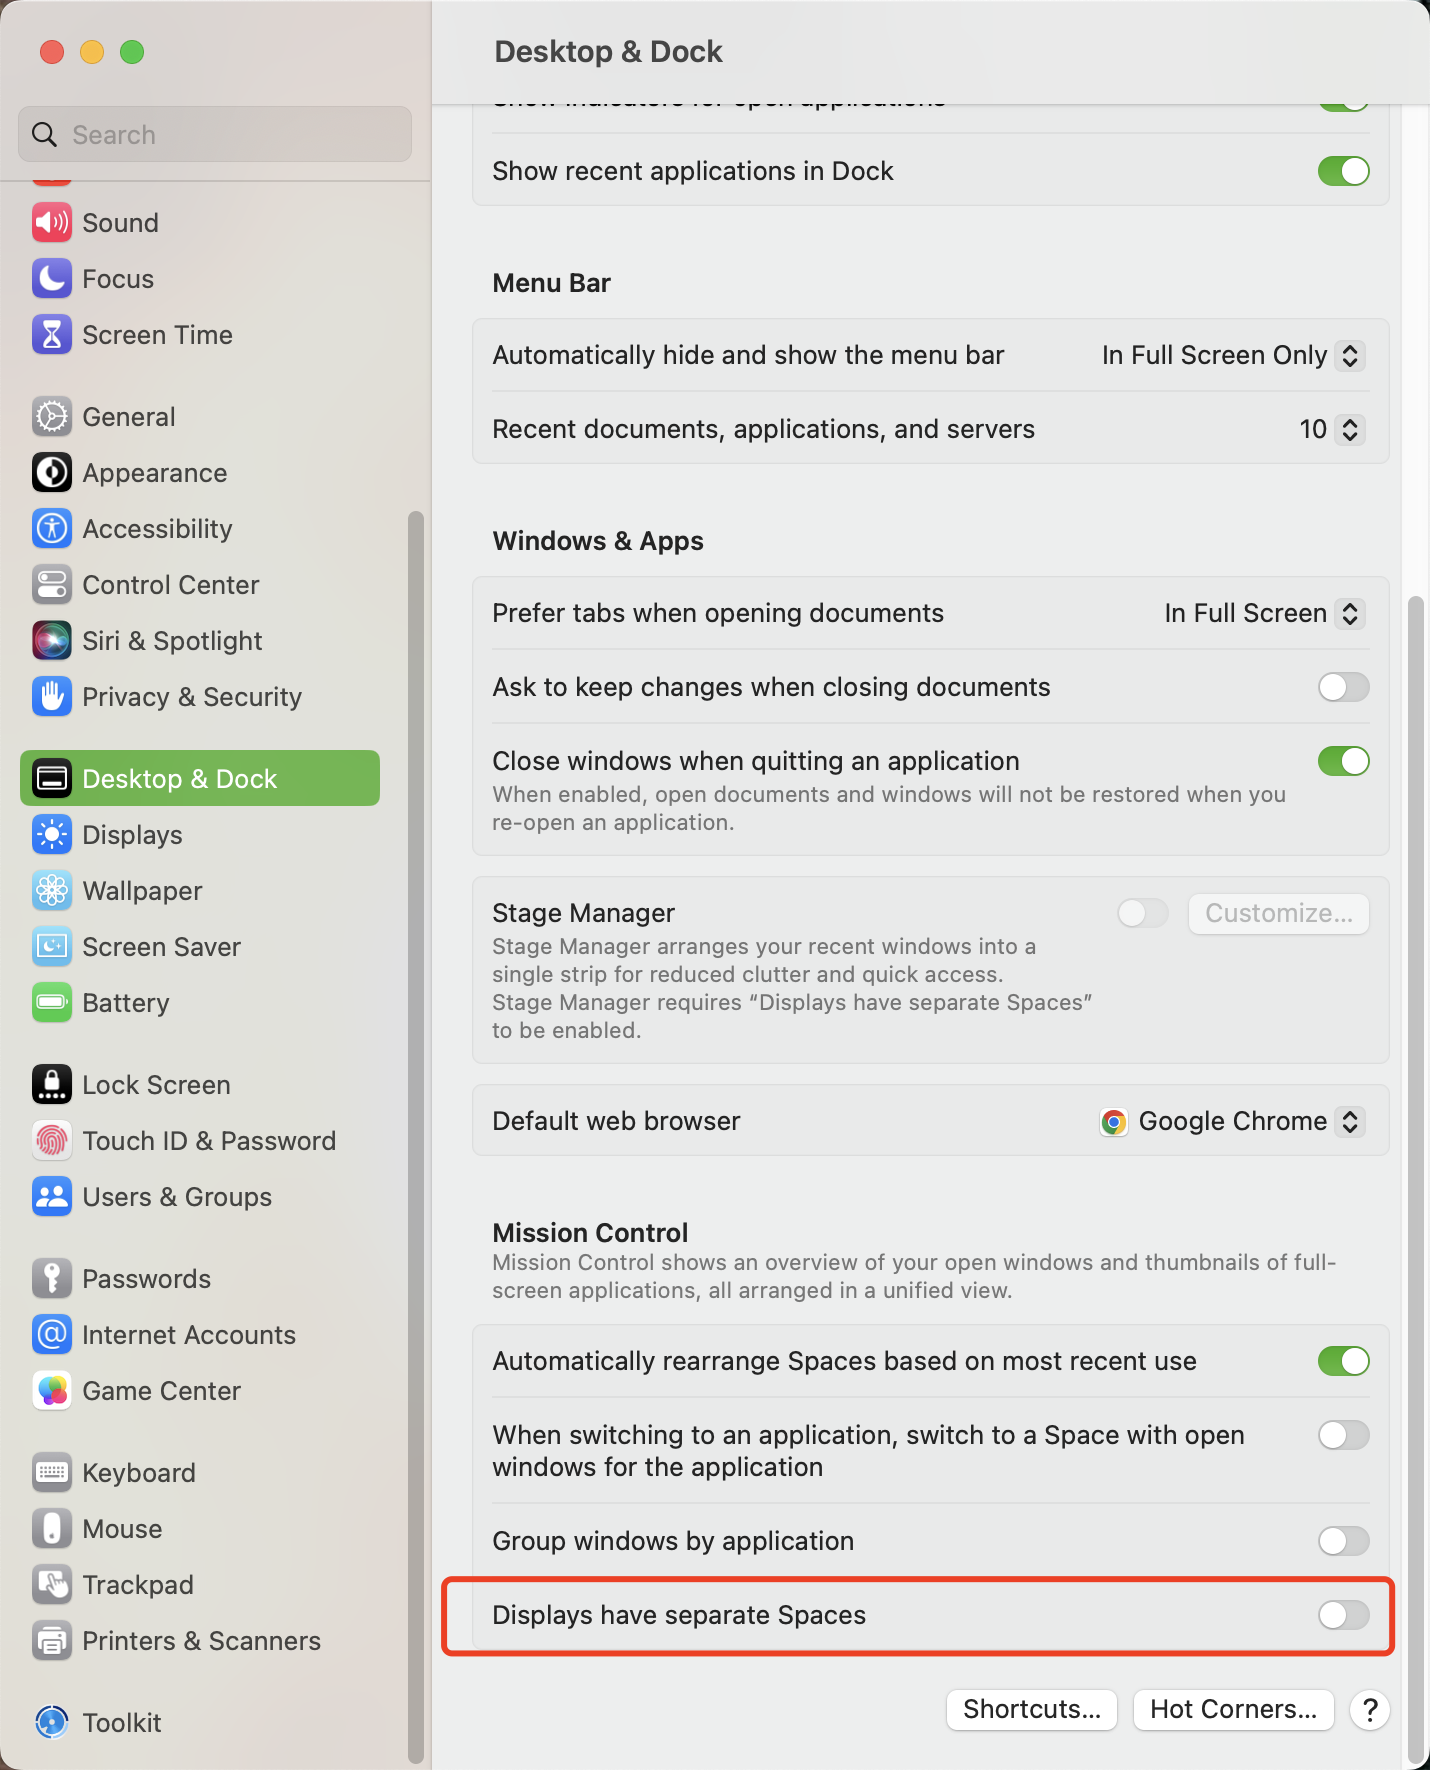
Task: Expand the Automatically hide menu bar dropdown
Action: click(1233, 355)
